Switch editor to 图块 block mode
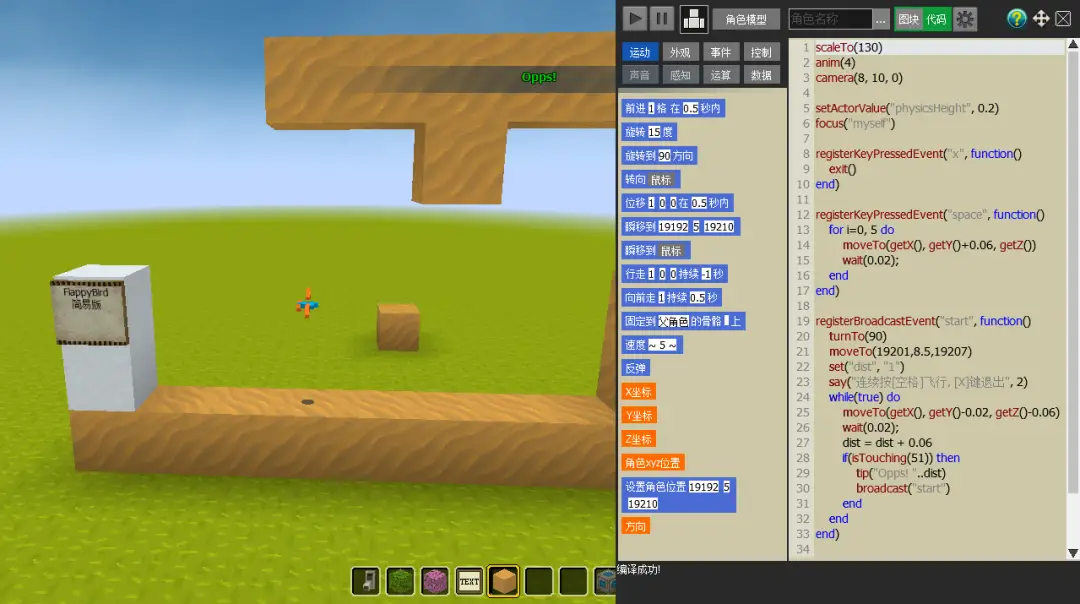Image resolution: width=1080 pixels, height=604 pixels. tap(908, 19)
